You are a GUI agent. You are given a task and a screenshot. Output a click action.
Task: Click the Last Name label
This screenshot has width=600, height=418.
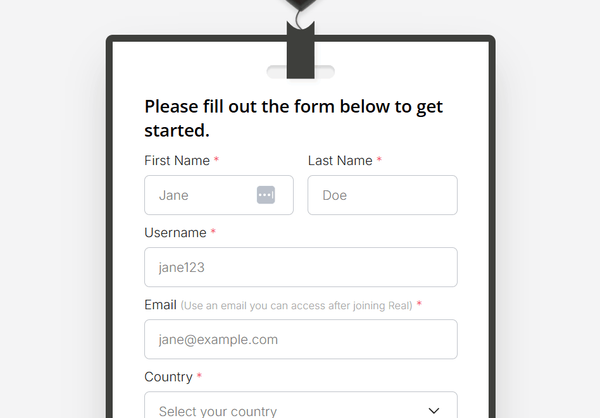[x=340, y=161]
